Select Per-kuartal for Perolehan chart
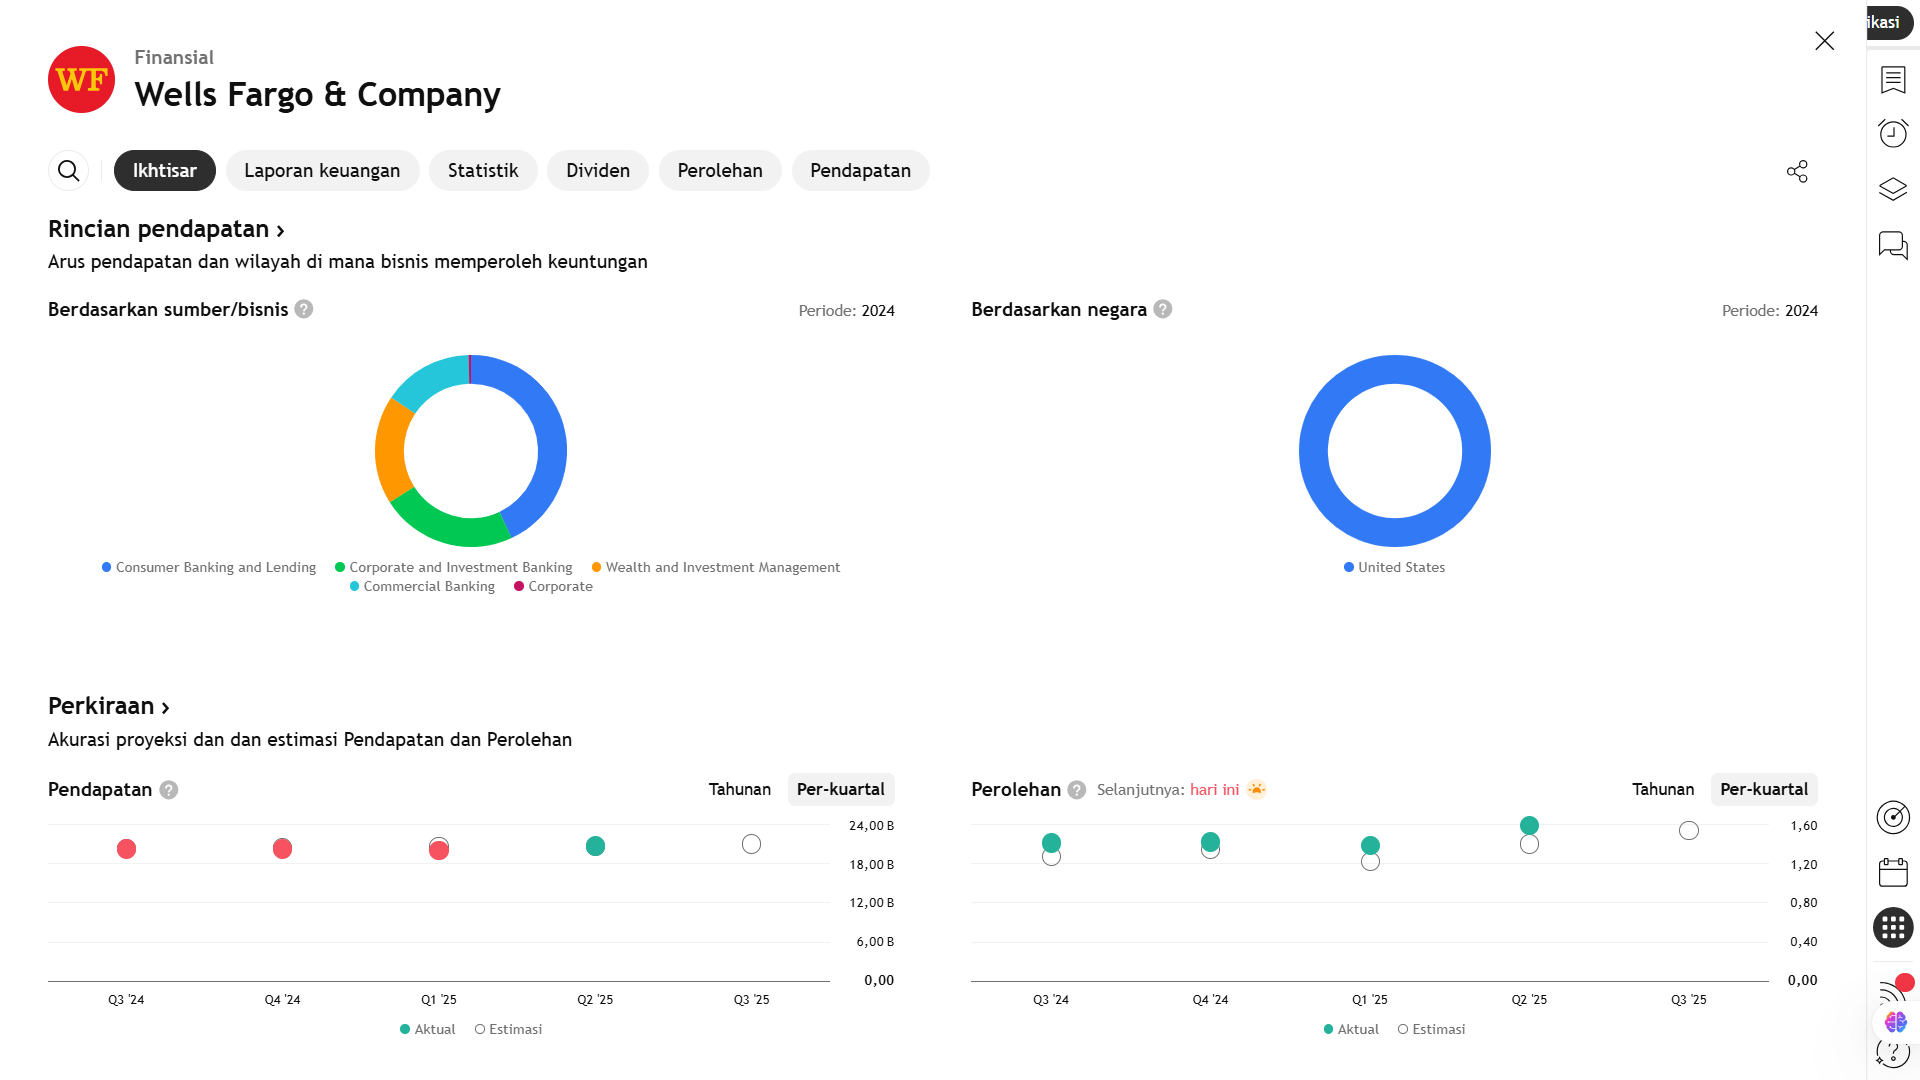The width and height of the screenshot is (1920, 1080). (x=1763, y=789)
